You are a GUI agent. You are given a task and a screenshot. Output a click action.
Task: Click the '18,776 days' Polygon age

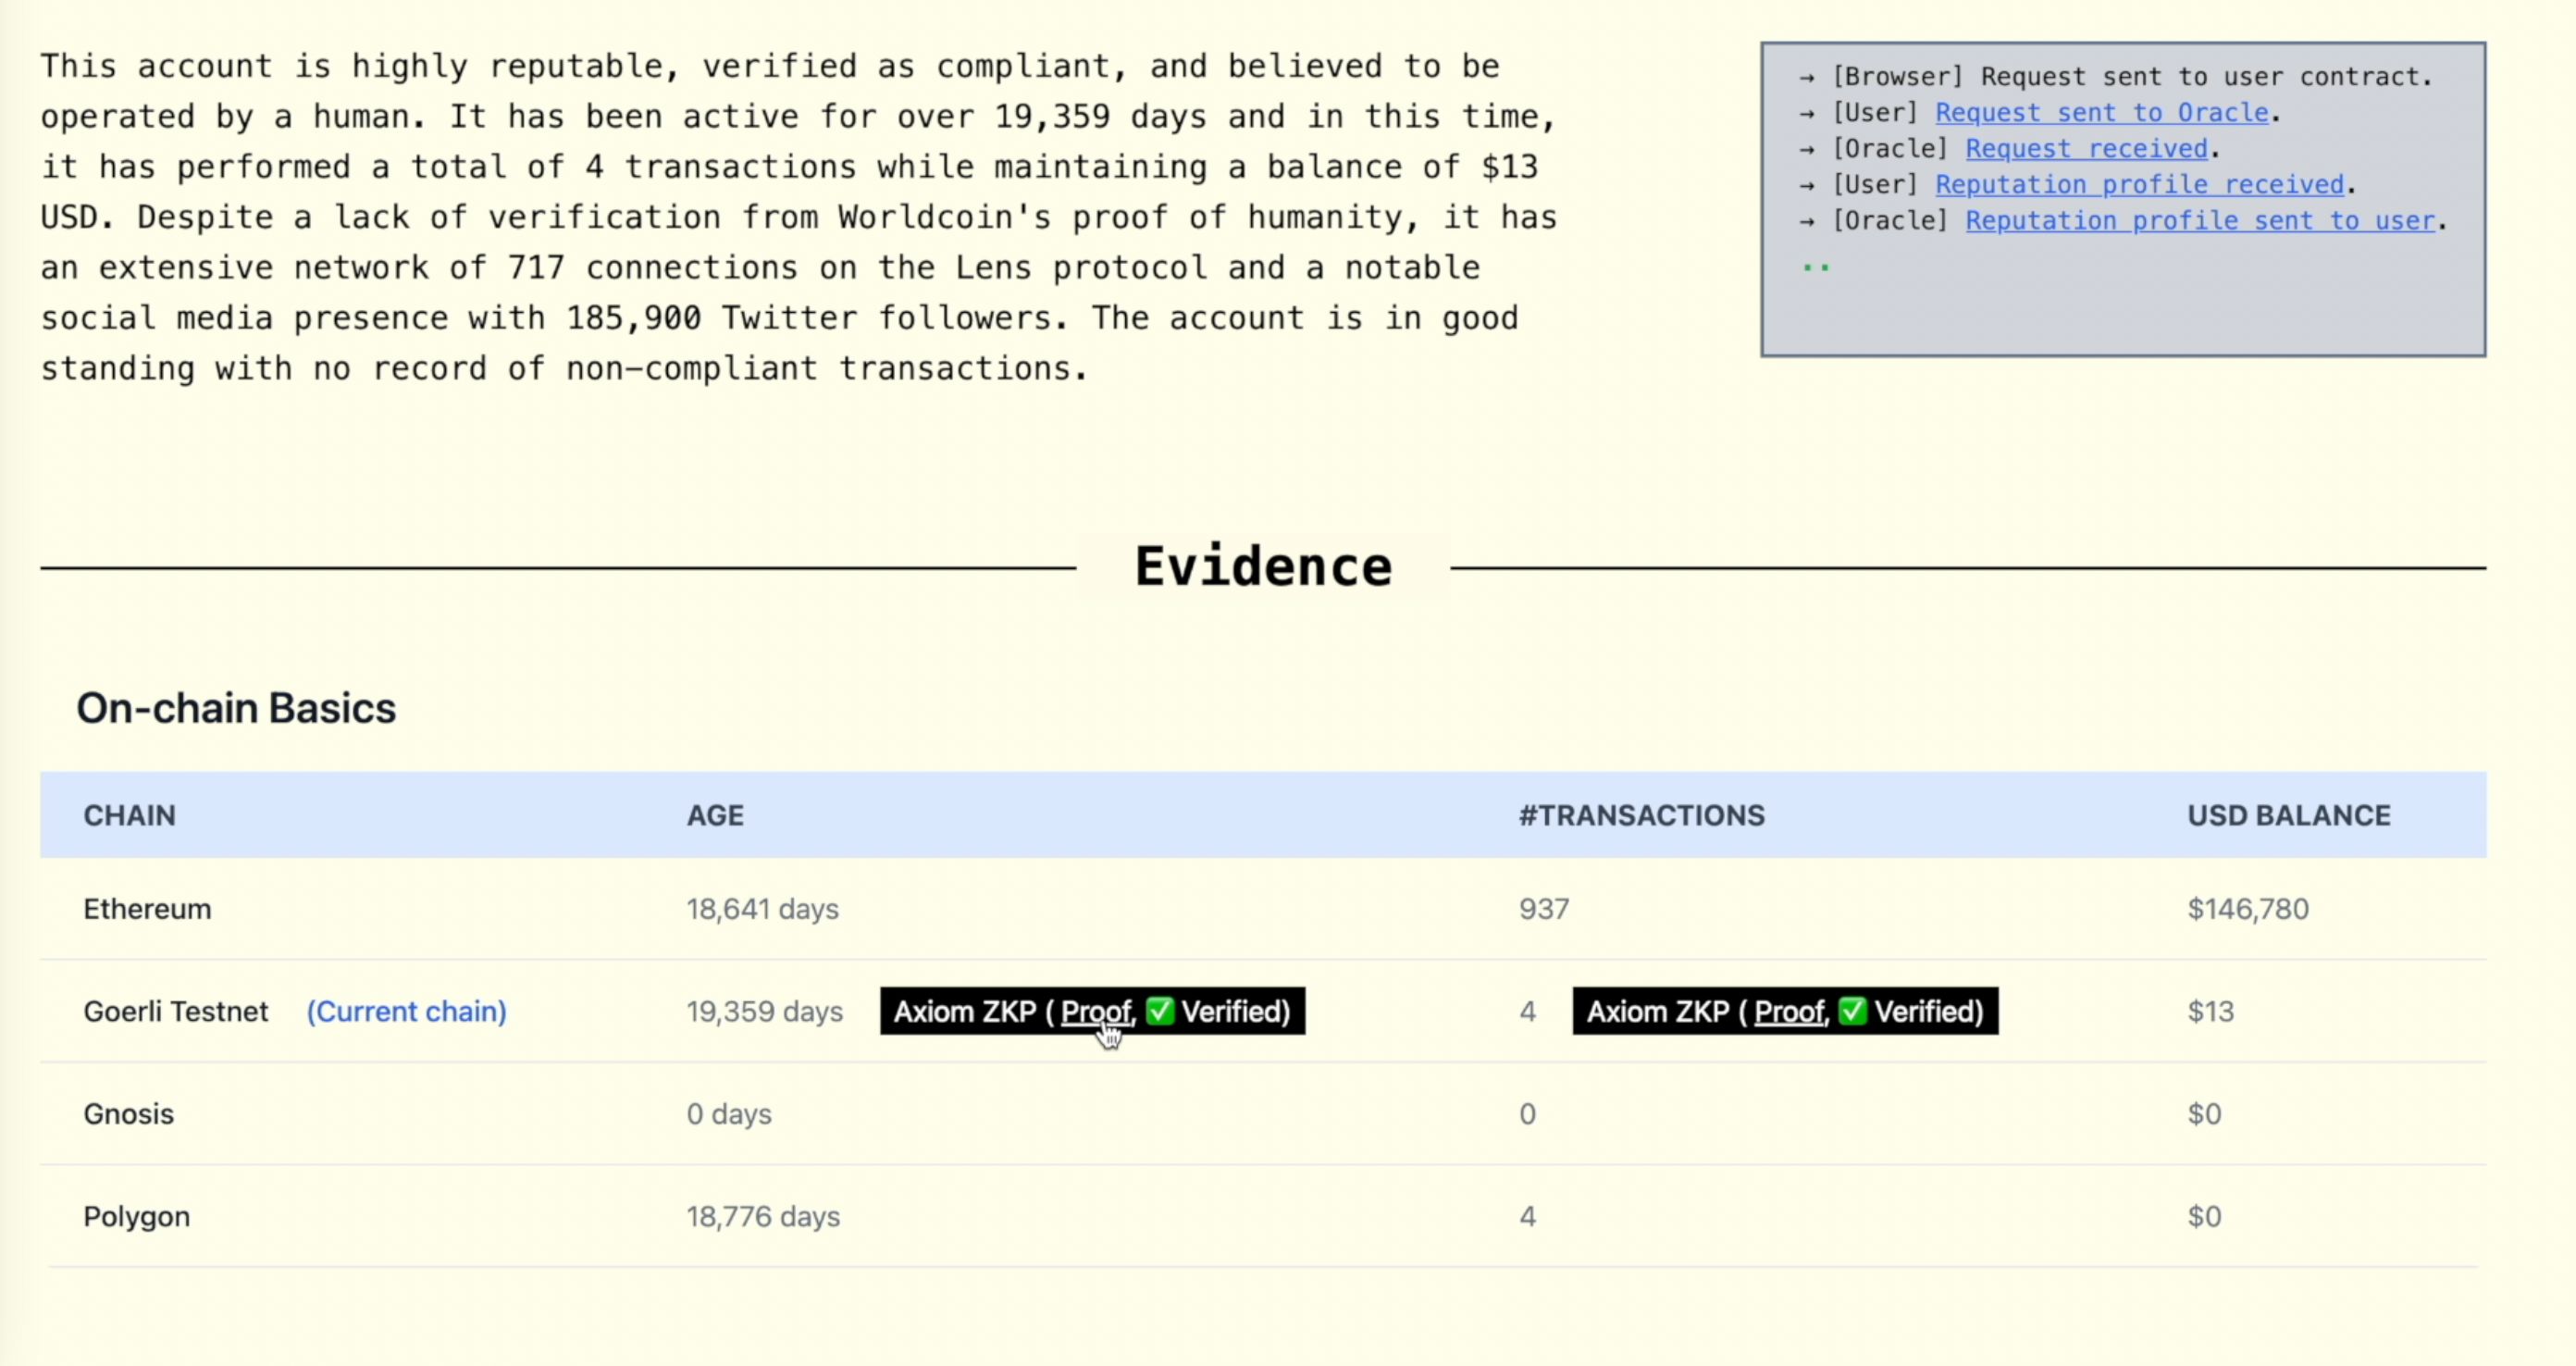(763, 1216)
